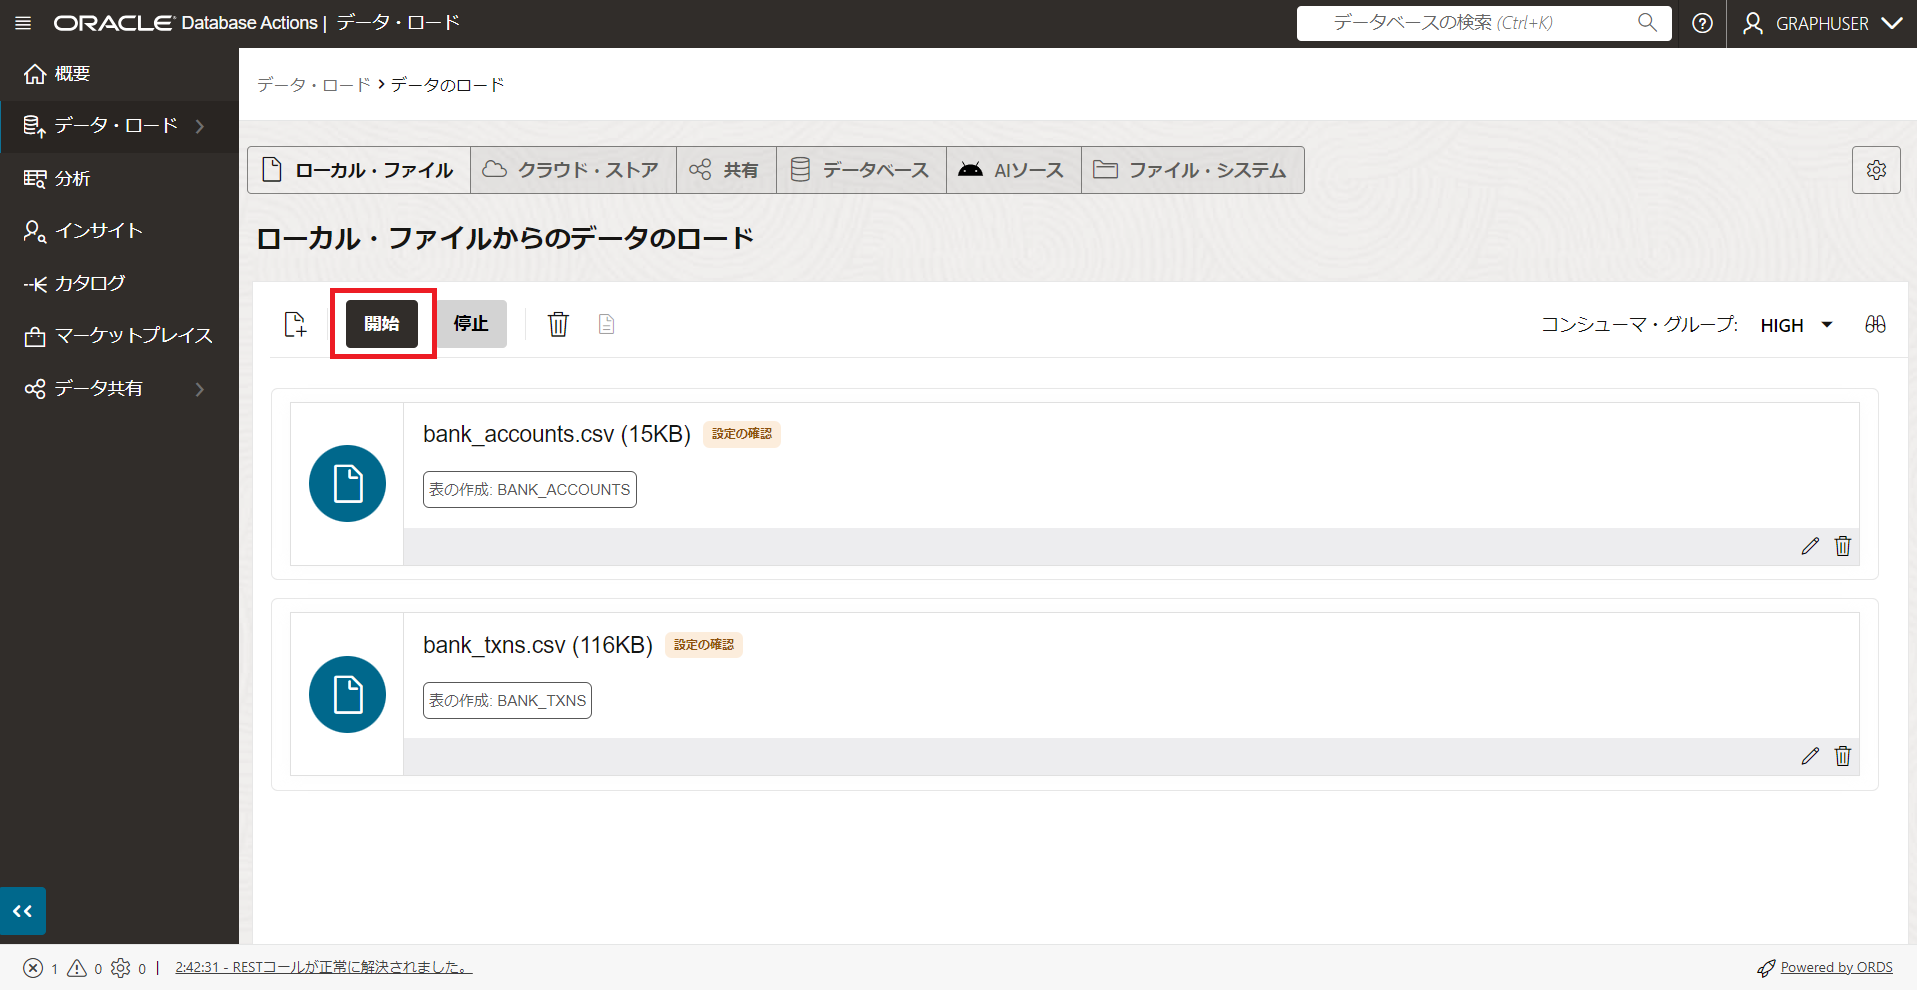
Task: Switch to the クラウド・ストア tab
Action: (x=572, y=169)
